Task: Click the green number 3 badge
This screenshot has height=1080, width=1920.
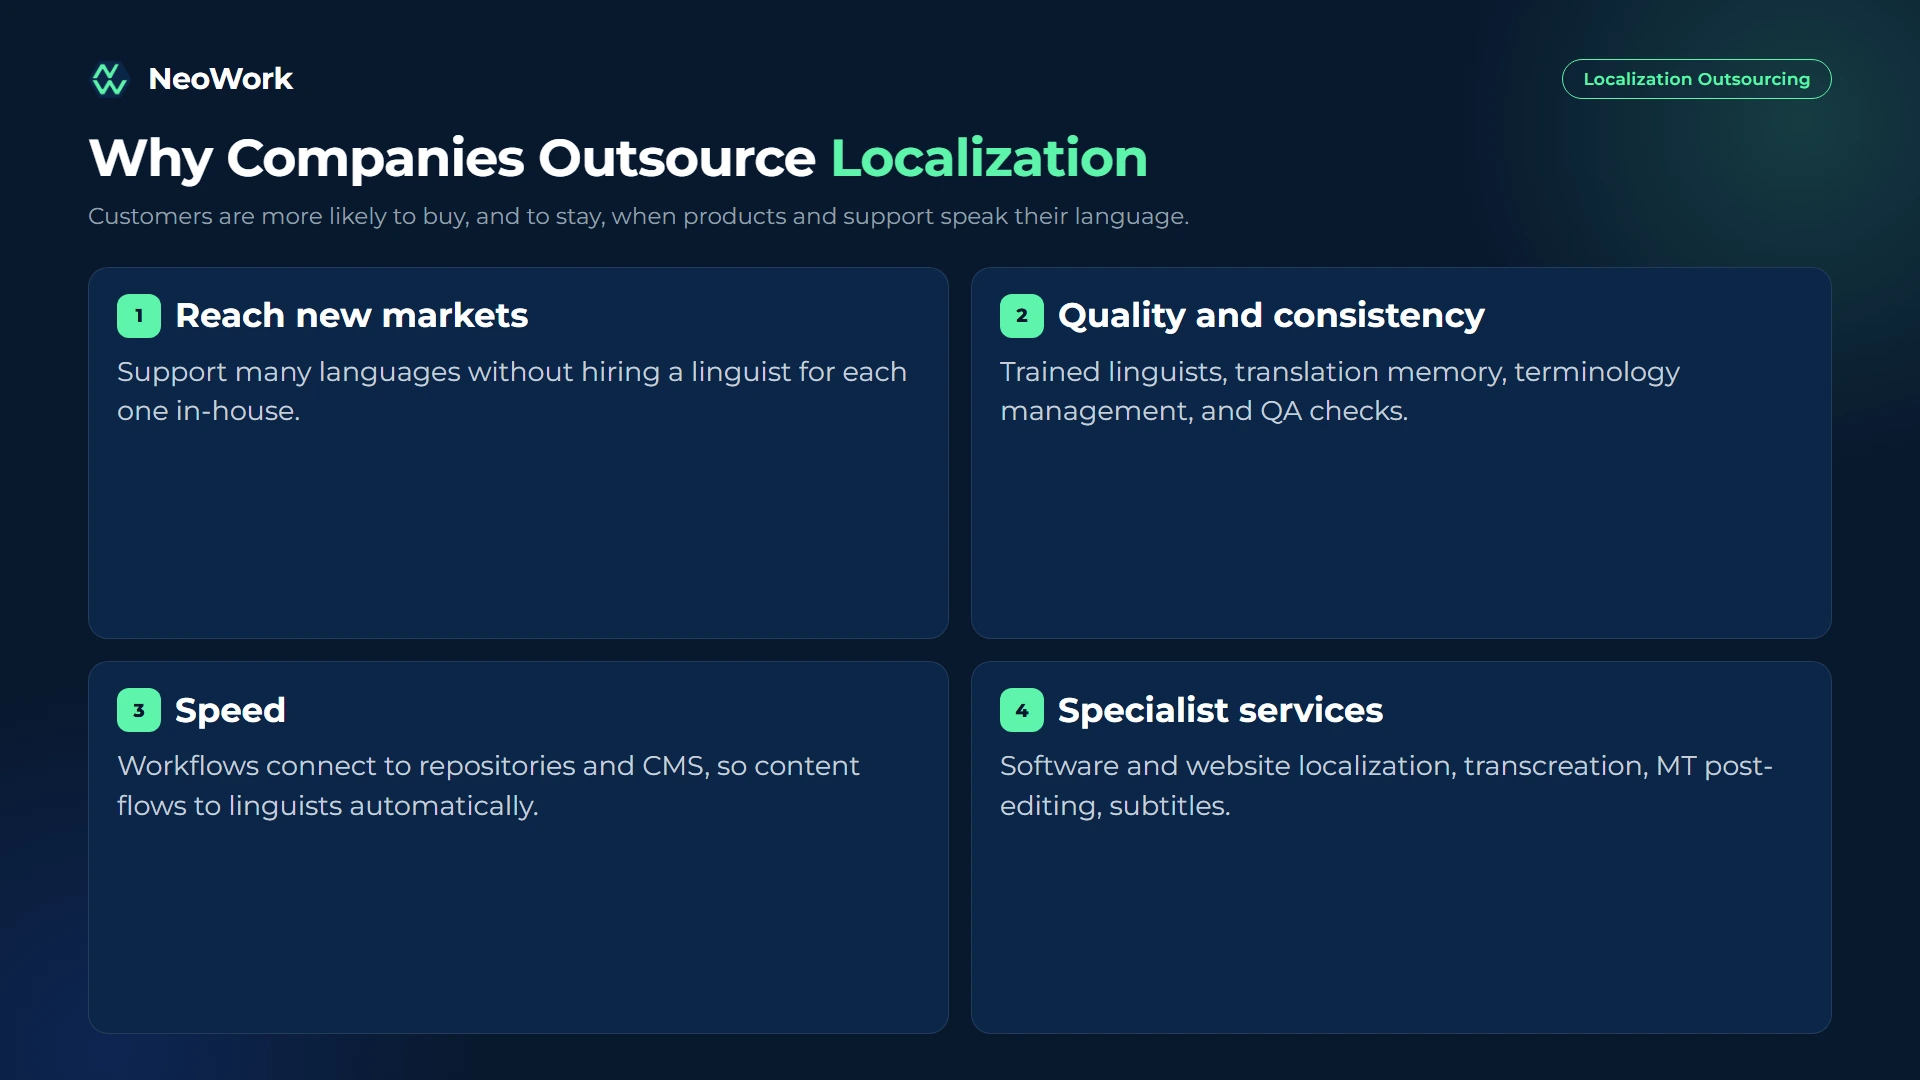Action: pos(139,710)
